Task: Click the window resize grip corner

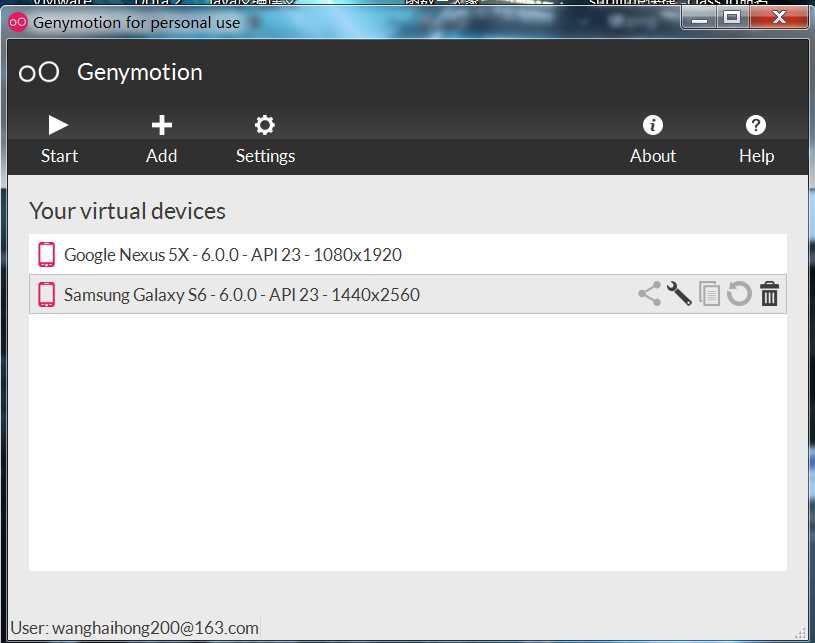Action: click(801, 632)
